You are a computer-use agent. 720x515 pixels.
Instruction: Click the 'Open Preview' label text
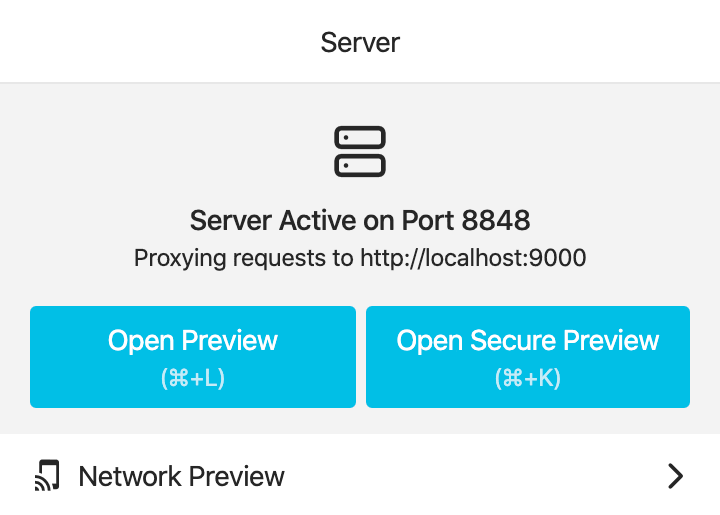(193, 341)
